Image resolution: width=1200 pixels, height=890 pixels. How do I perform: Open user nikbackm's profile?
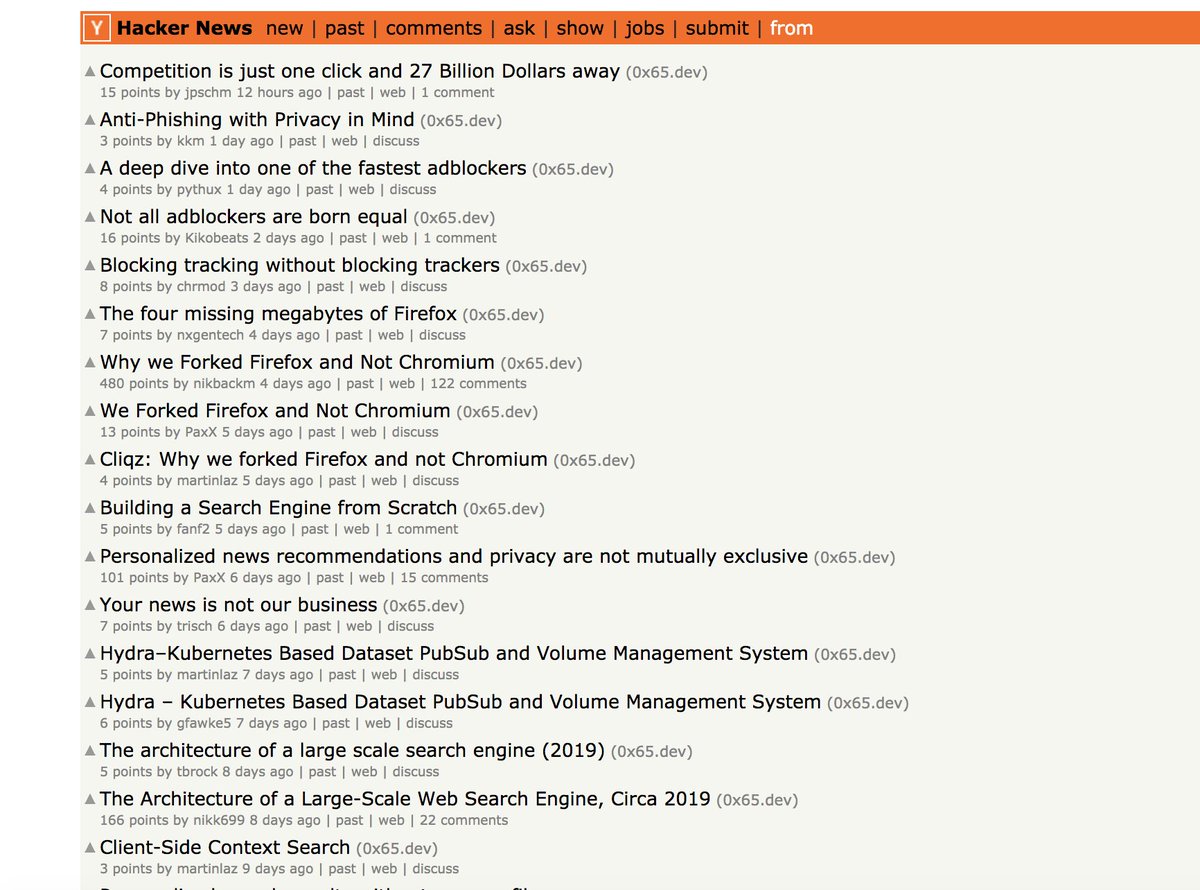[224, 383]
